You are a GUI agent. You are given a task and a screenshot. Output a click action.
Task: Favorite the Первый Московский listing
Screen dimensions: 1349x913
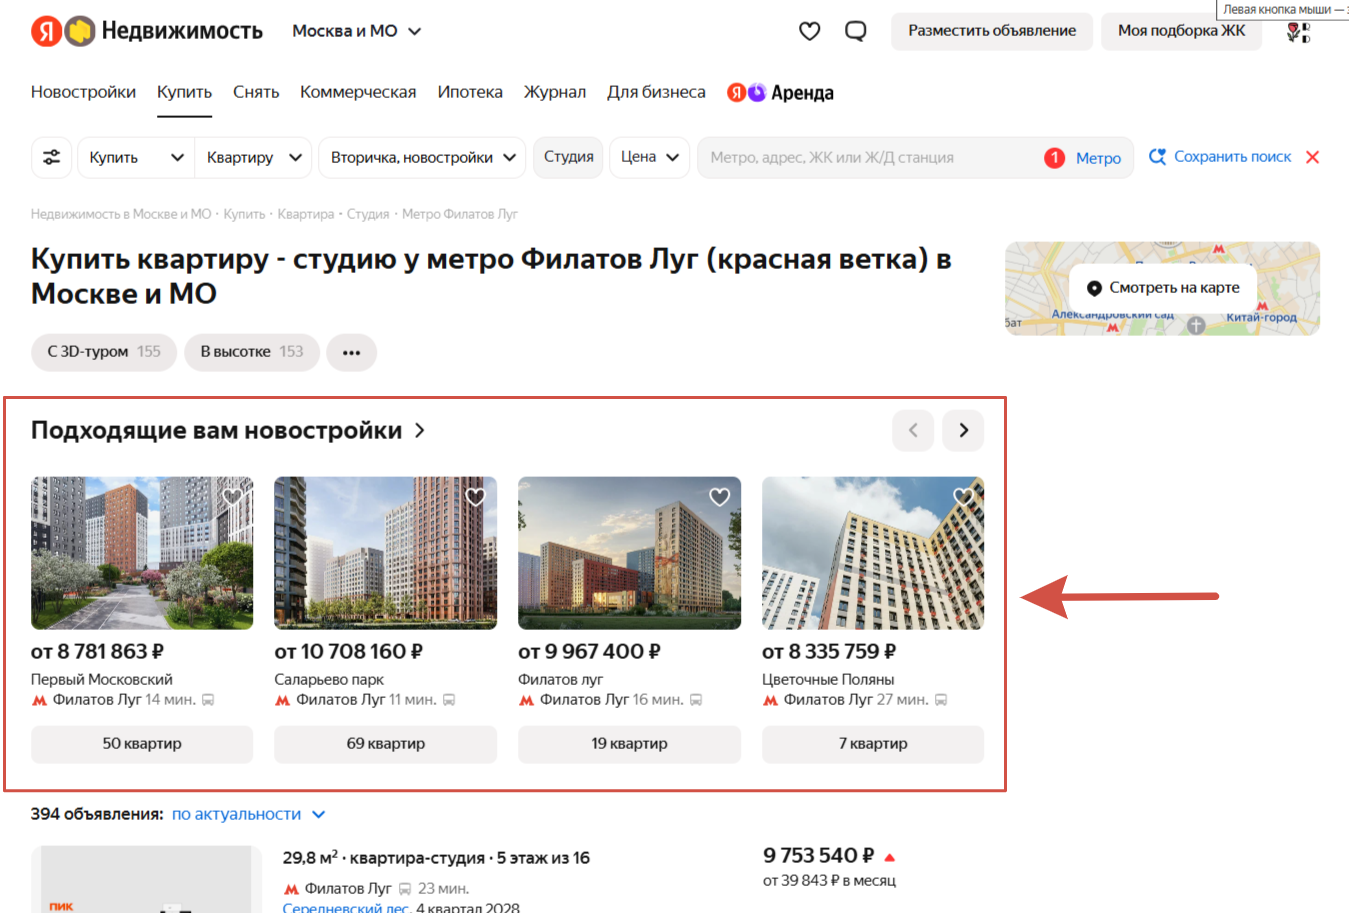tap(233, 497)
